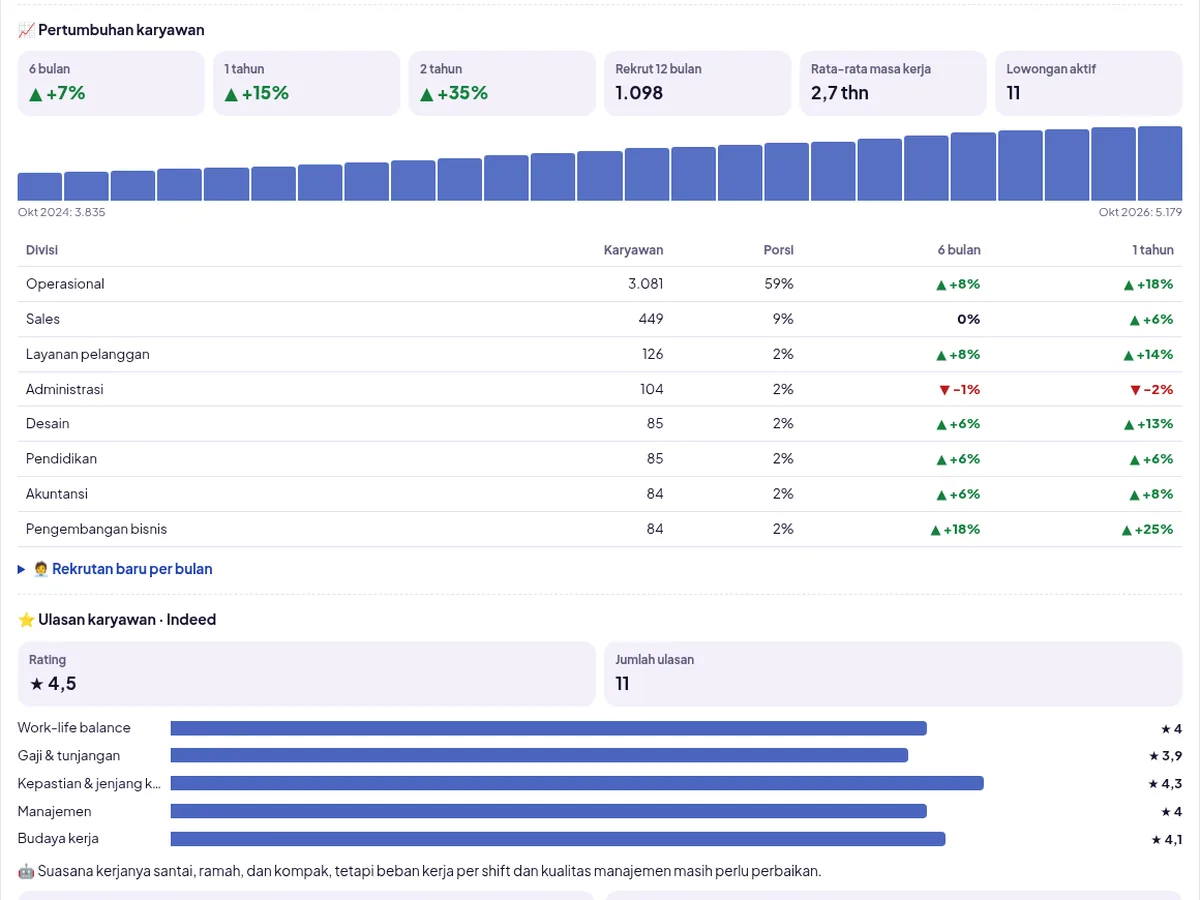Click the Divisi column header
Image resolution: width=1200 pixels, height=900 pixels.
click(42, 250)
